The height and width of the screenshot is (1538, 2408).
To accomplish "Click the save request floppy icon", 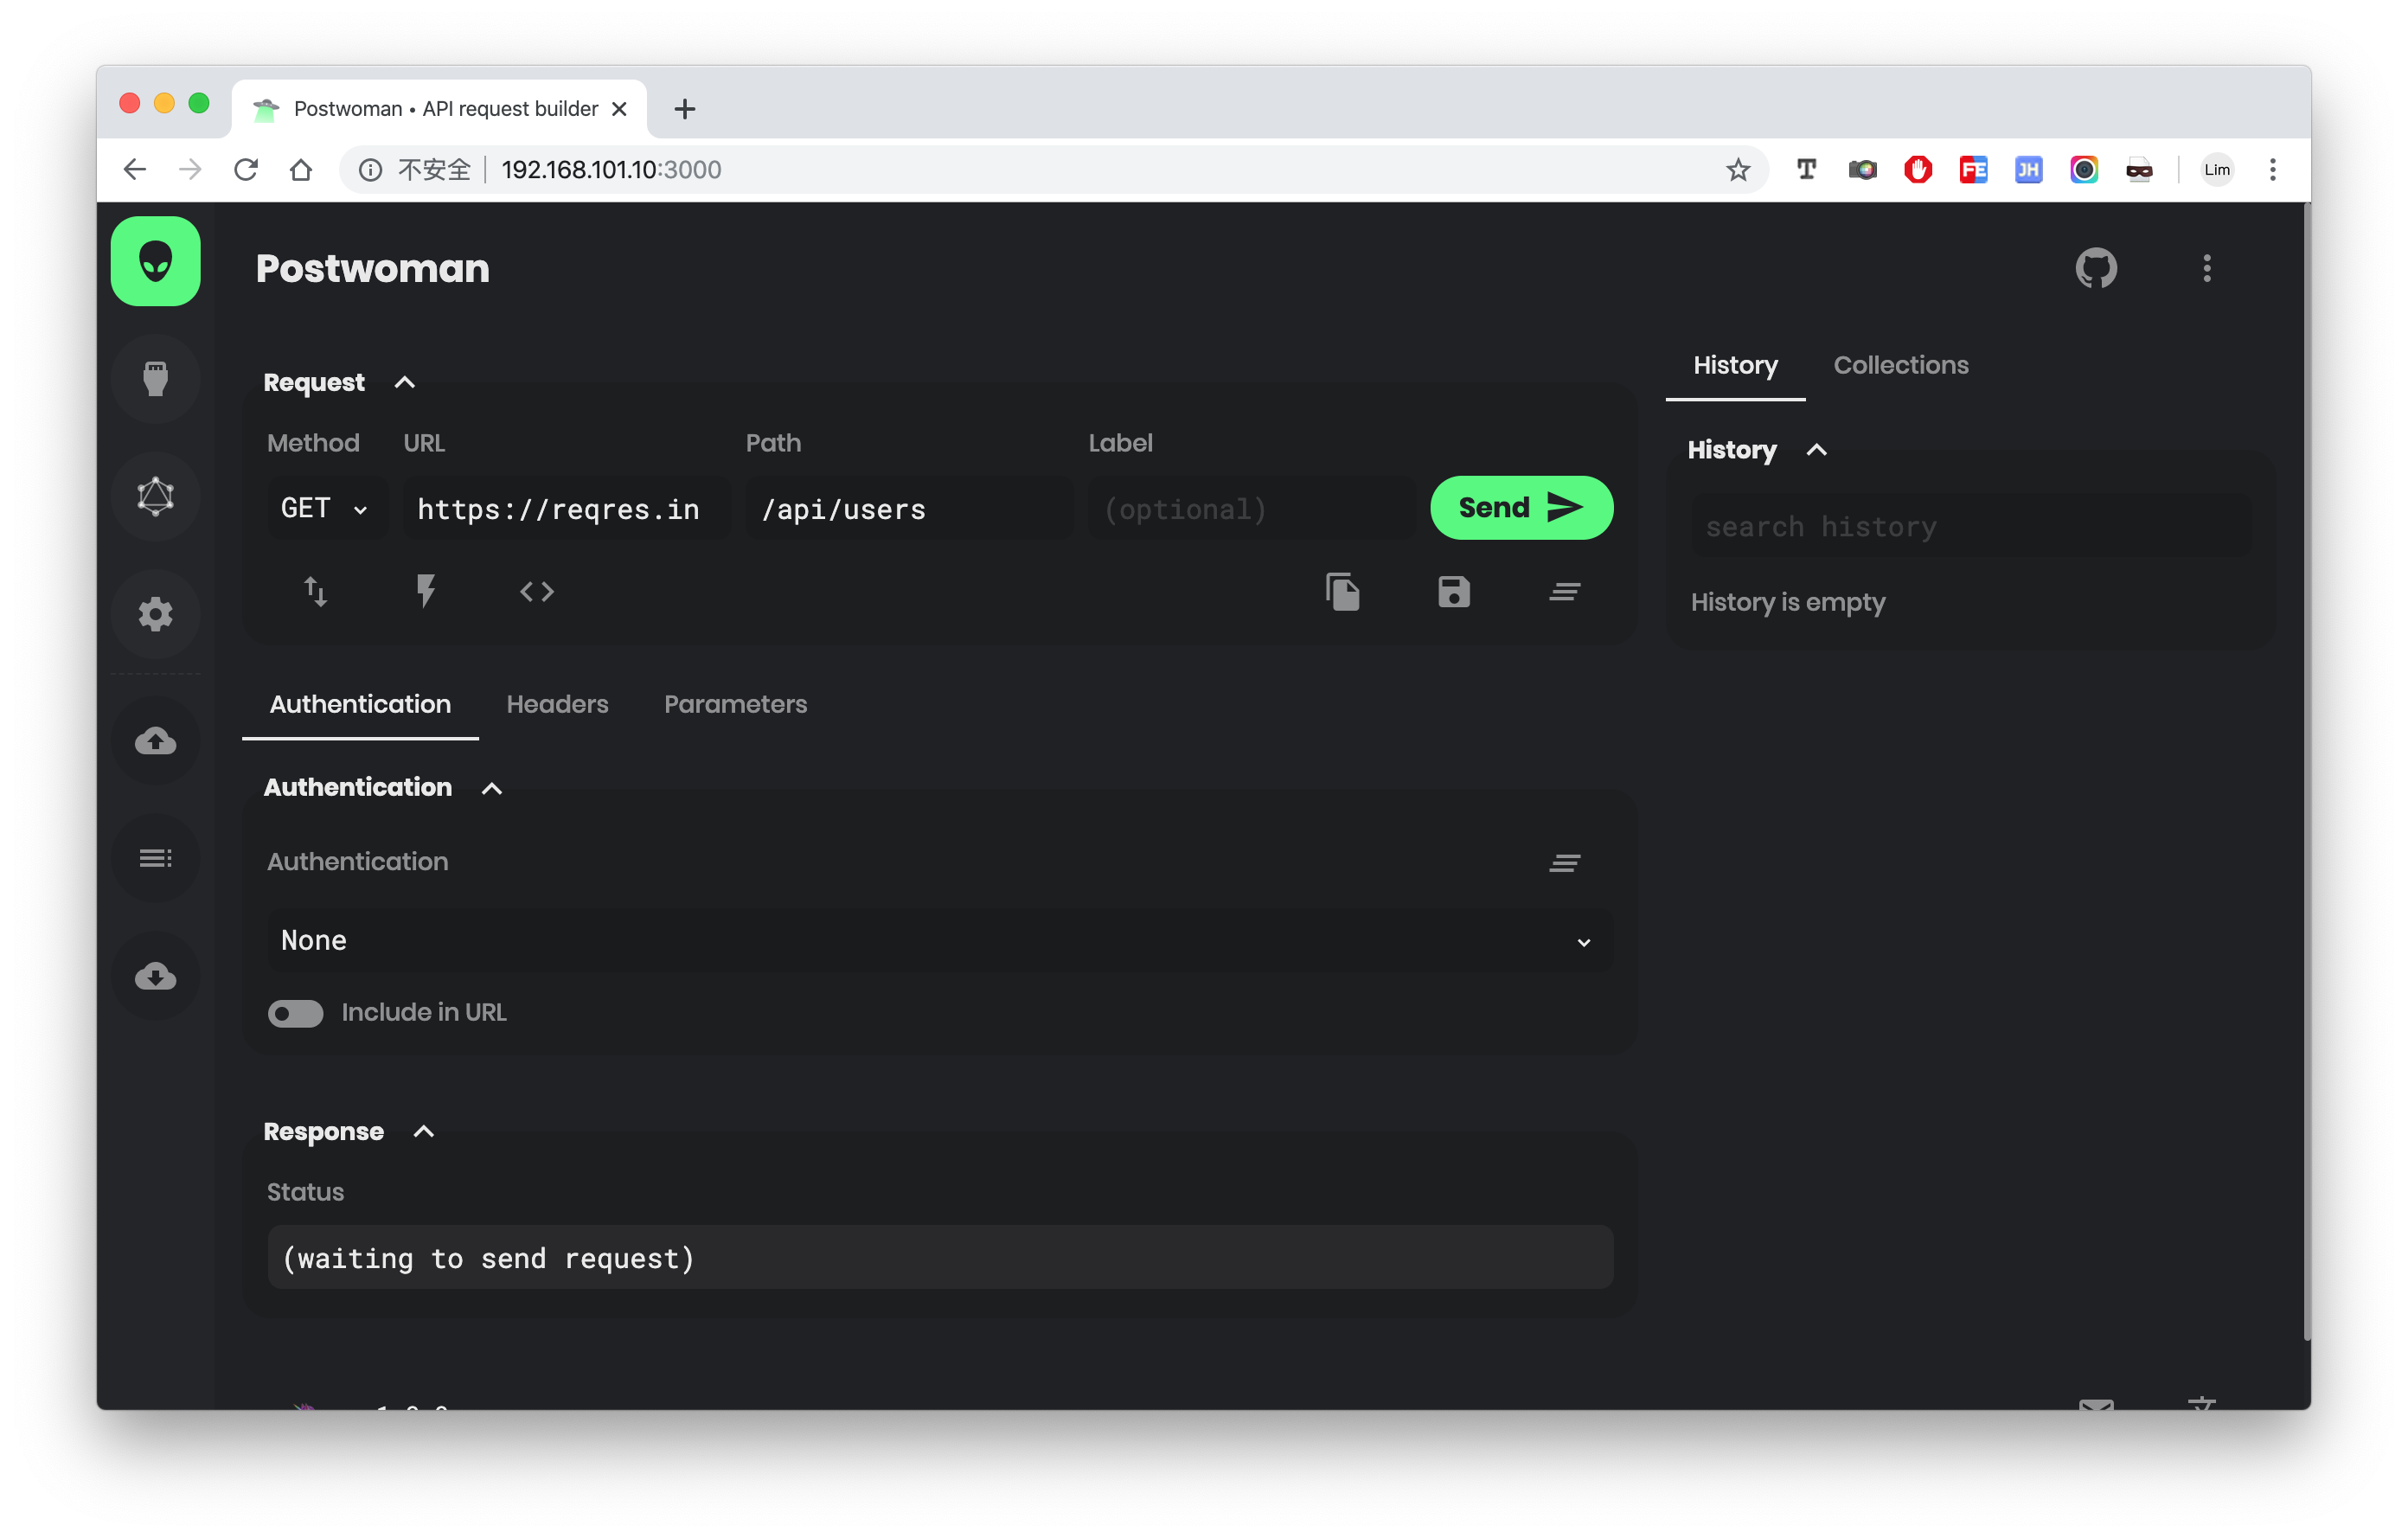I will [x=1453, y=592].
